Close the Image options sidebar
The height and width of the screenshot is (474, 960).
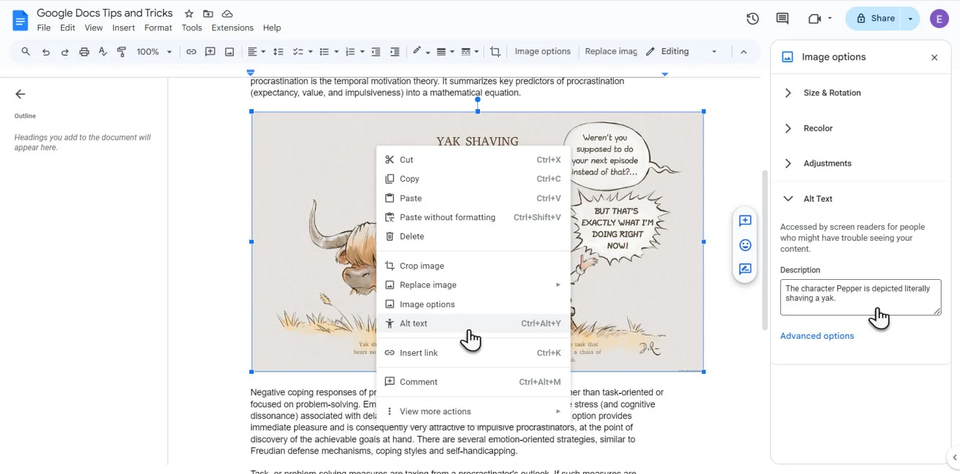click(934, 57)
